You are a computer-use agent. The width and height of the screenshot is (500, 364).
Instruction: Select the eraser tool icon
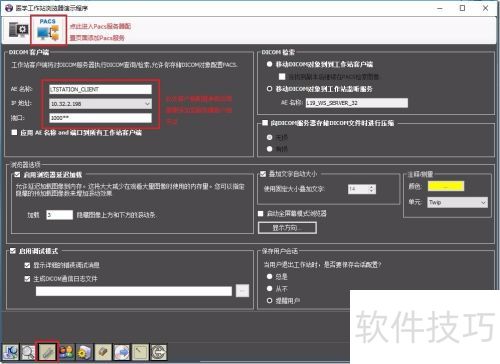[103, 352]
